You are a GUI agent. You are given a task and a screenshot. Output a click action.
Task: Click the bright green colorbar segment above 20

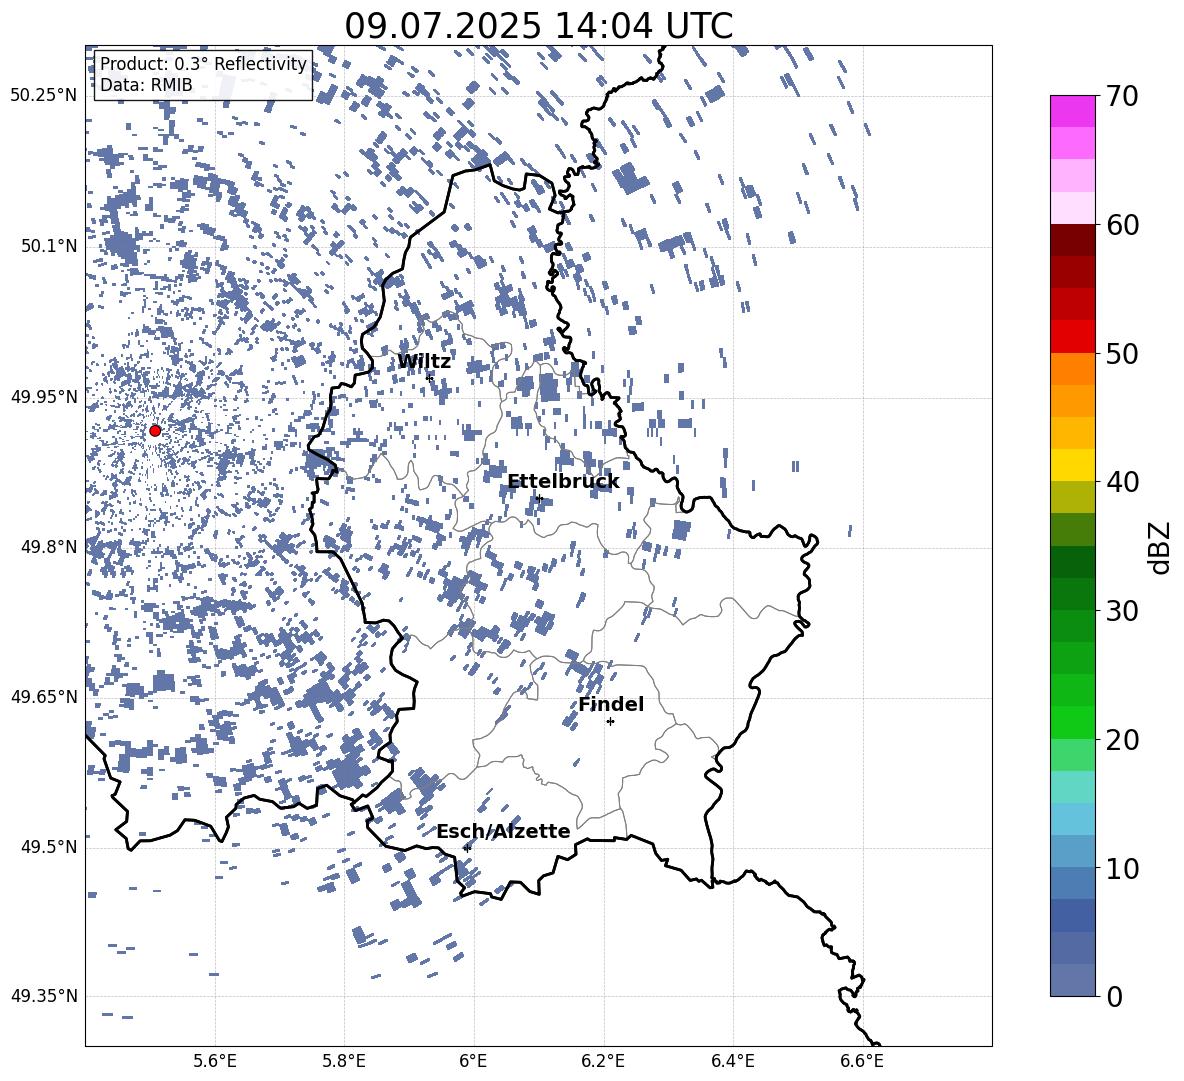click(x=1073, y=722)
